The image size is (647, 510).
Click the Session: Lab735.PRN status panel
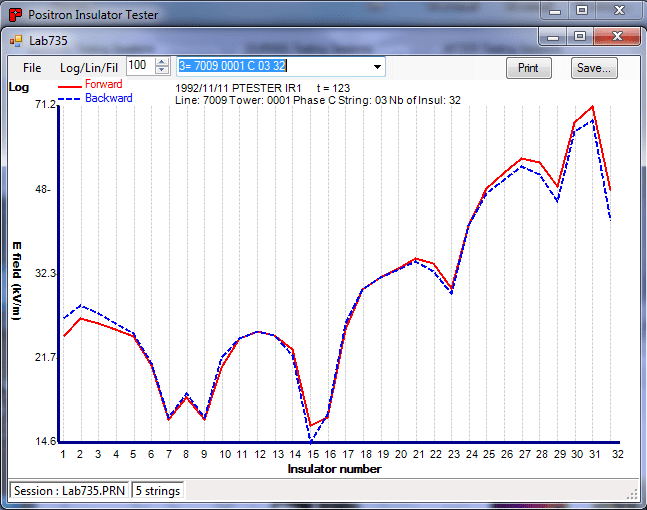tap(69, 491)
